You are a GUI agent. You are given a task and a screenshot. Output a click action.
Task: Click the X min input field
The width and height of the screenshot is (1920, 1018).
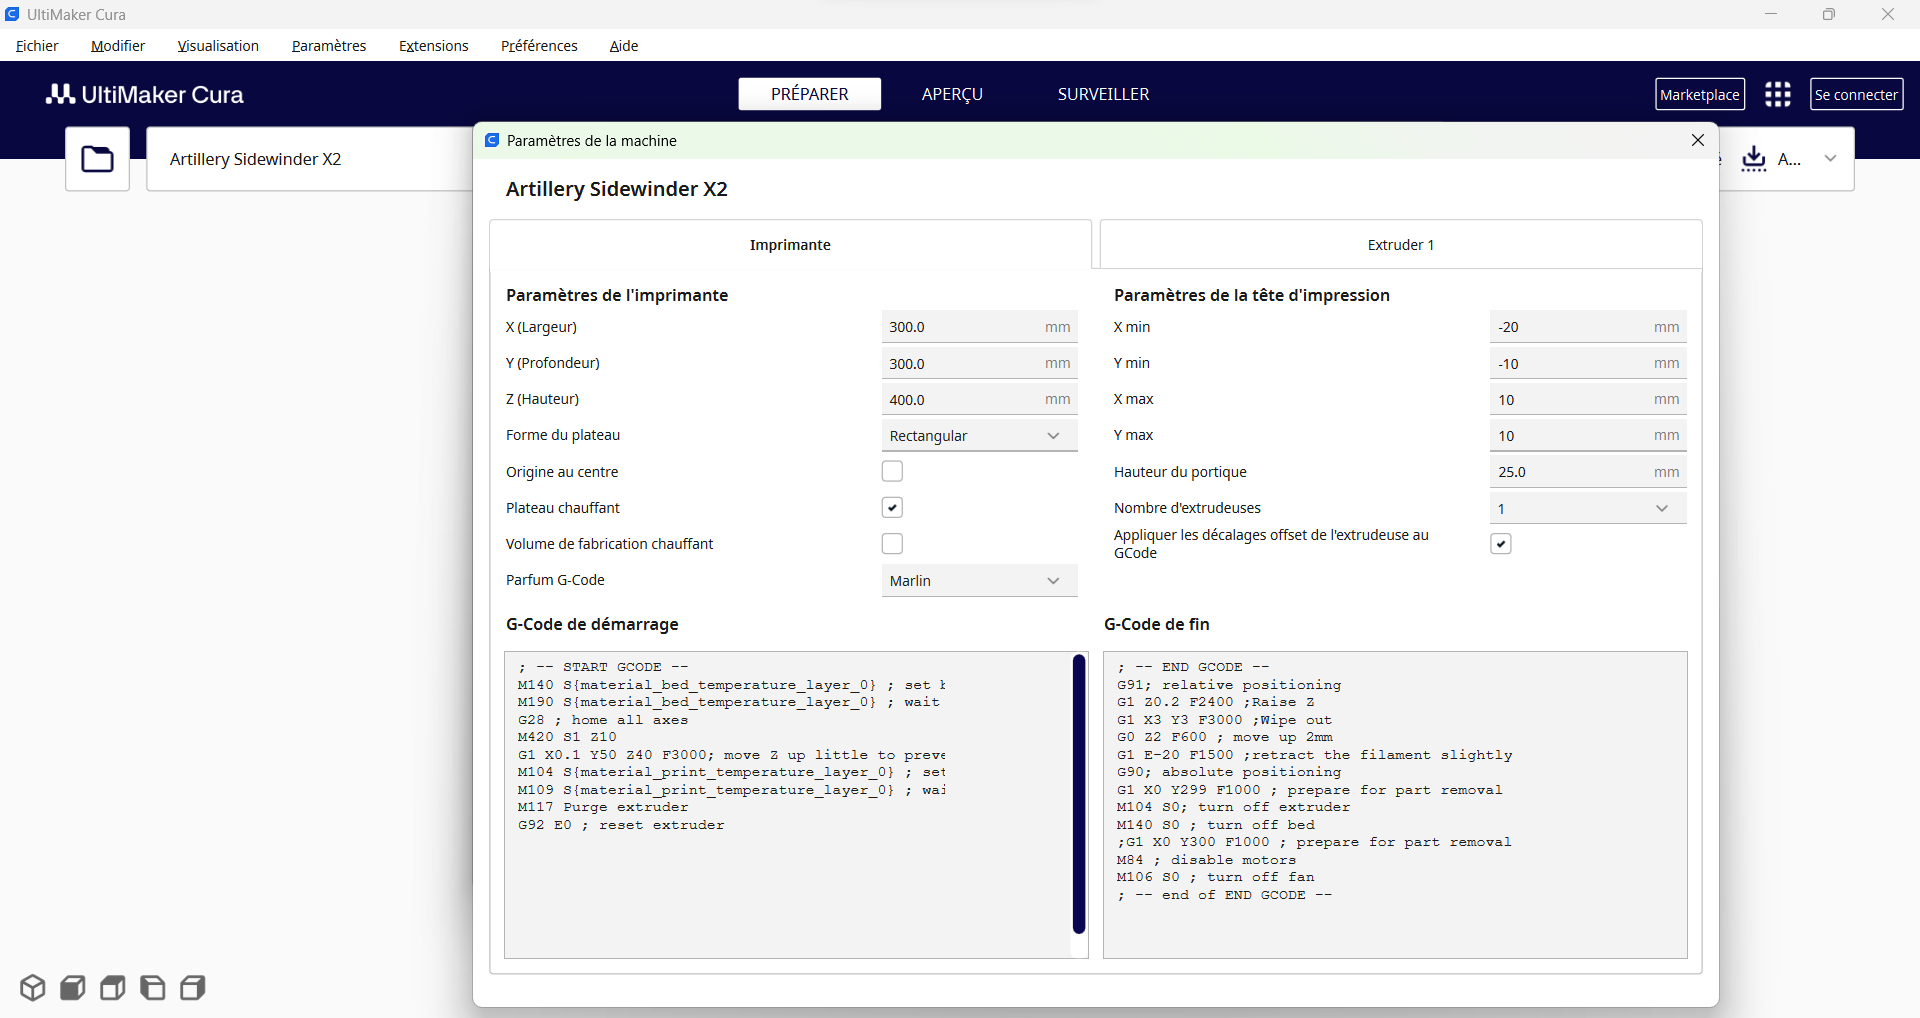1588,327
